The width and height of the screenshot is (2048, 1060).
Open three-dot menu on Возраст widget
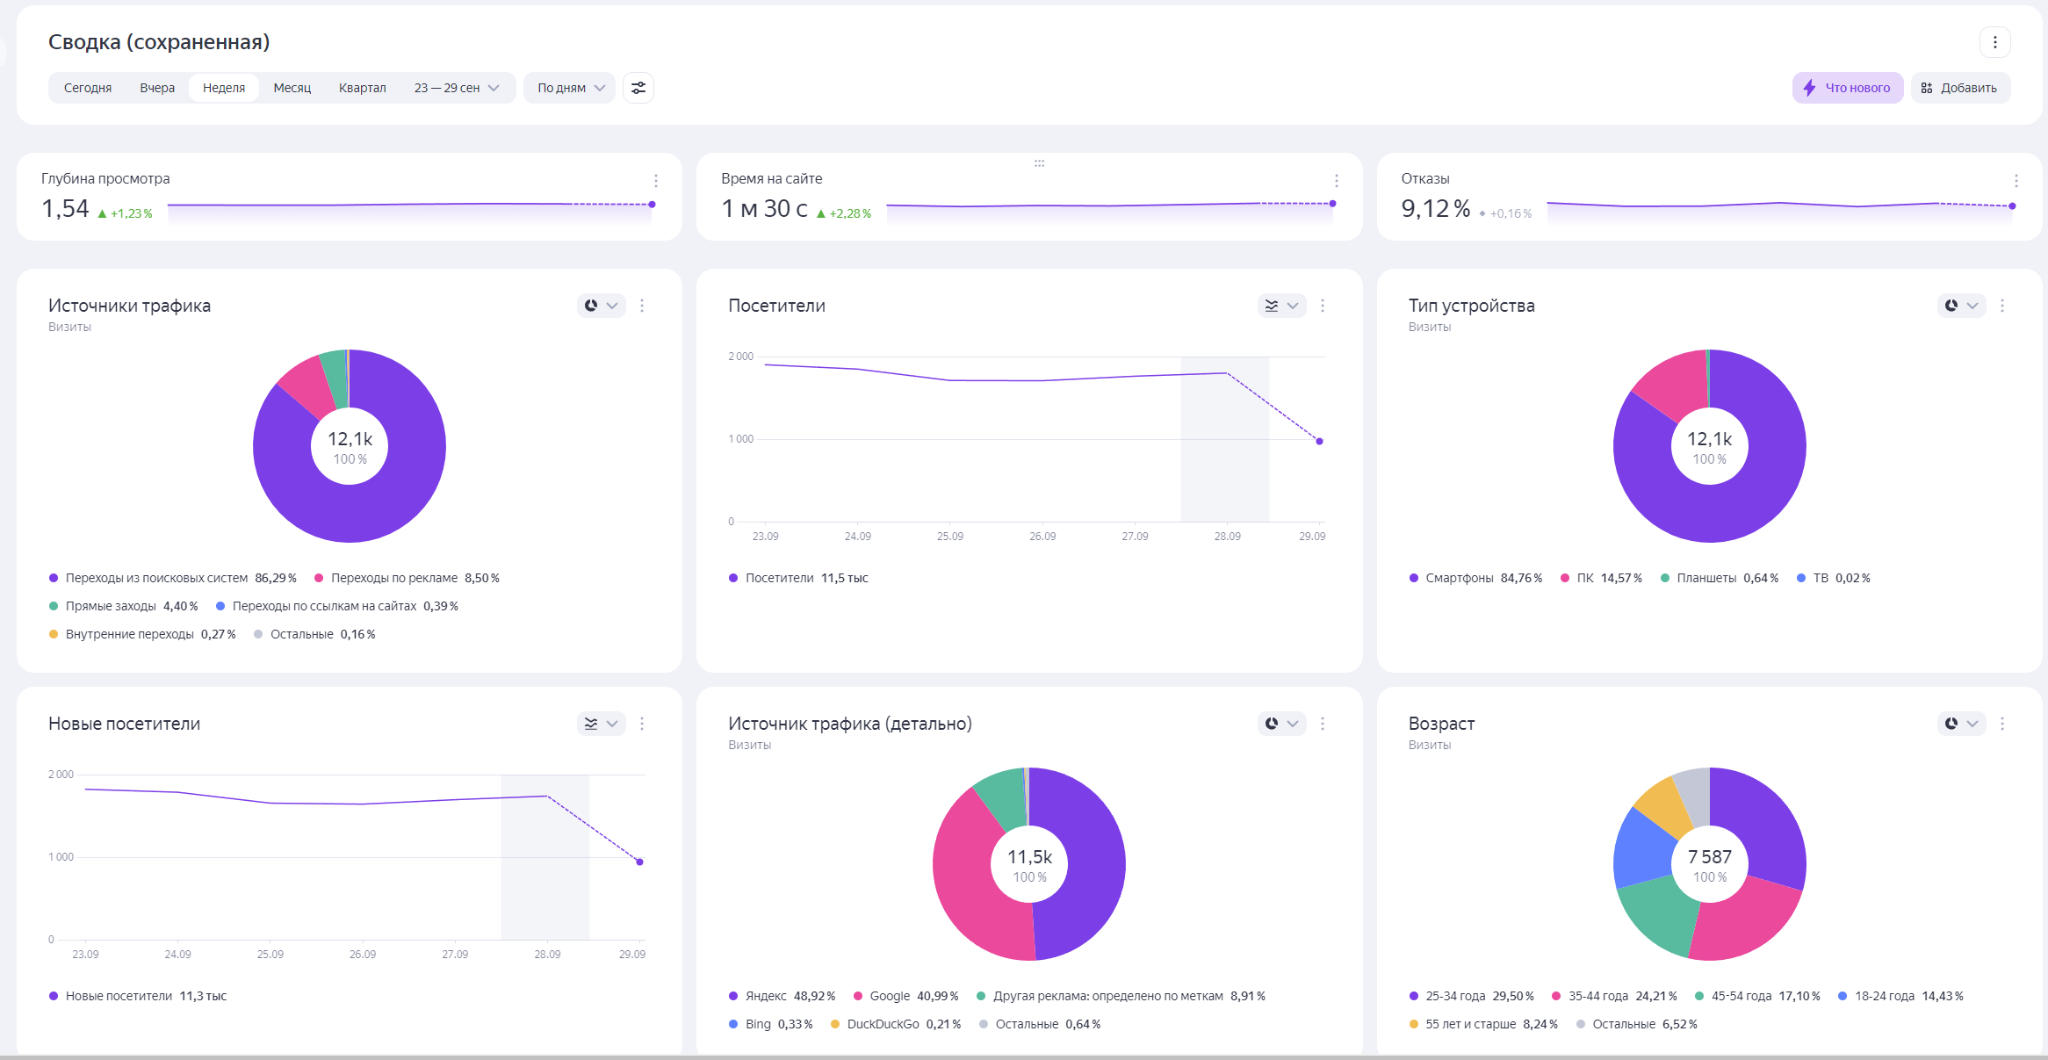pos(2002,724)
